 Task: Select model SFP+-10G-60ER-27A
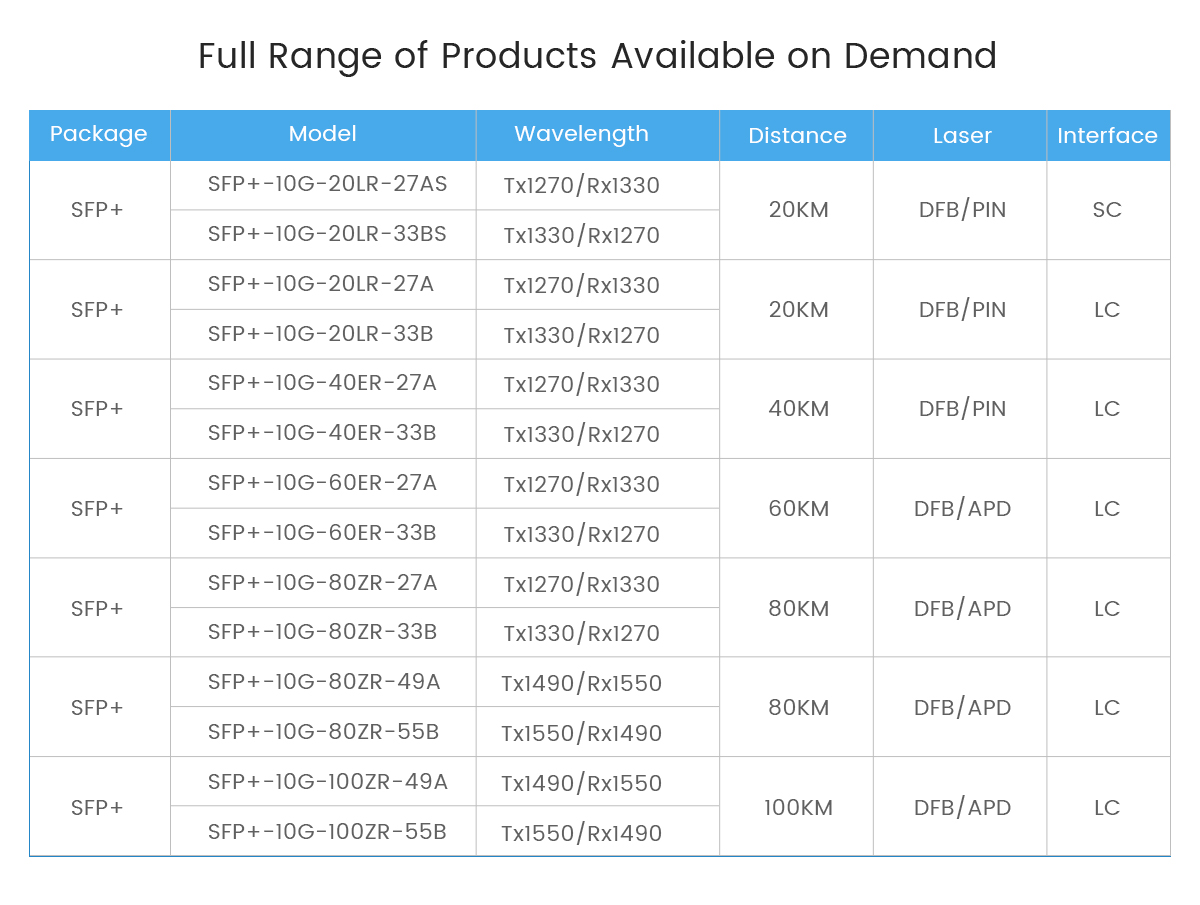[322, 483]
